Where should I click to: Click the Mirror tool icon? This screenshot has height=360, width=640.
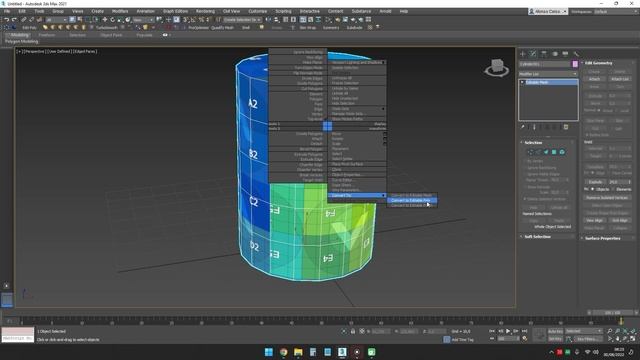click(x=268, y=20)
